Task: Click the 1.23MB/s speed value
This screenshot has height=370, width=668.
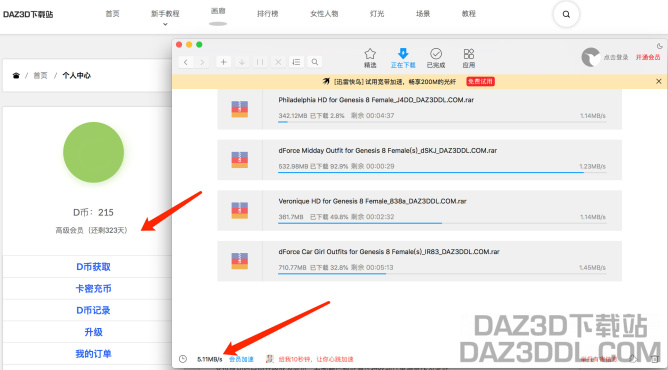Action: click(592, 166)
